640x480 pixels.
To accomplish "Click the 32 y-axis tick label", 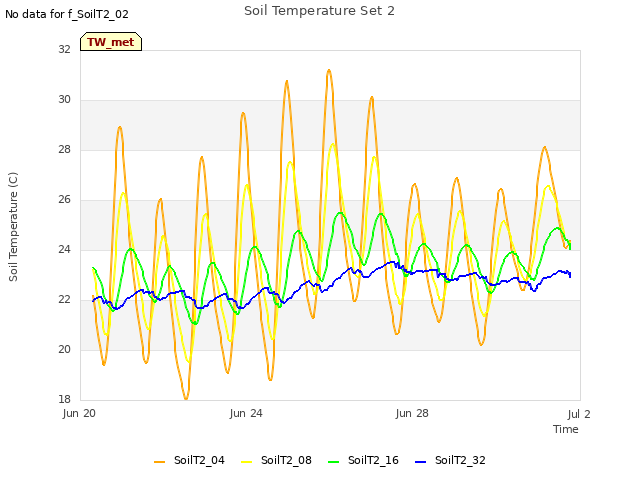I will 64,49.
